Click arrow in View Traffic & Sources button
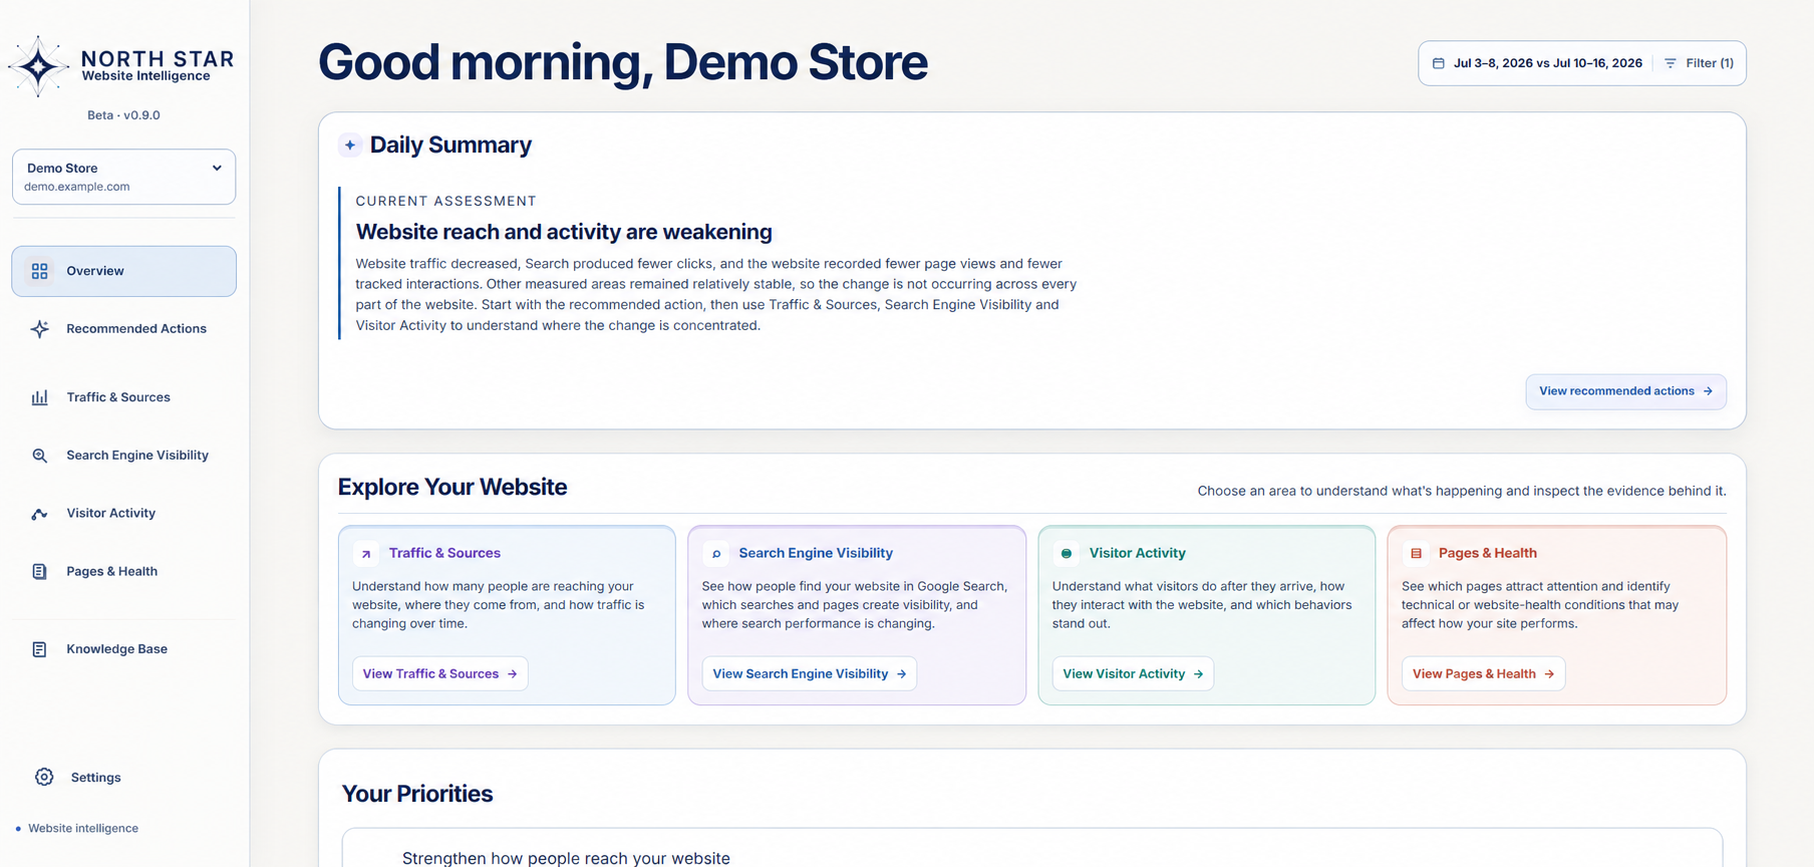 (x=512, y=674)
